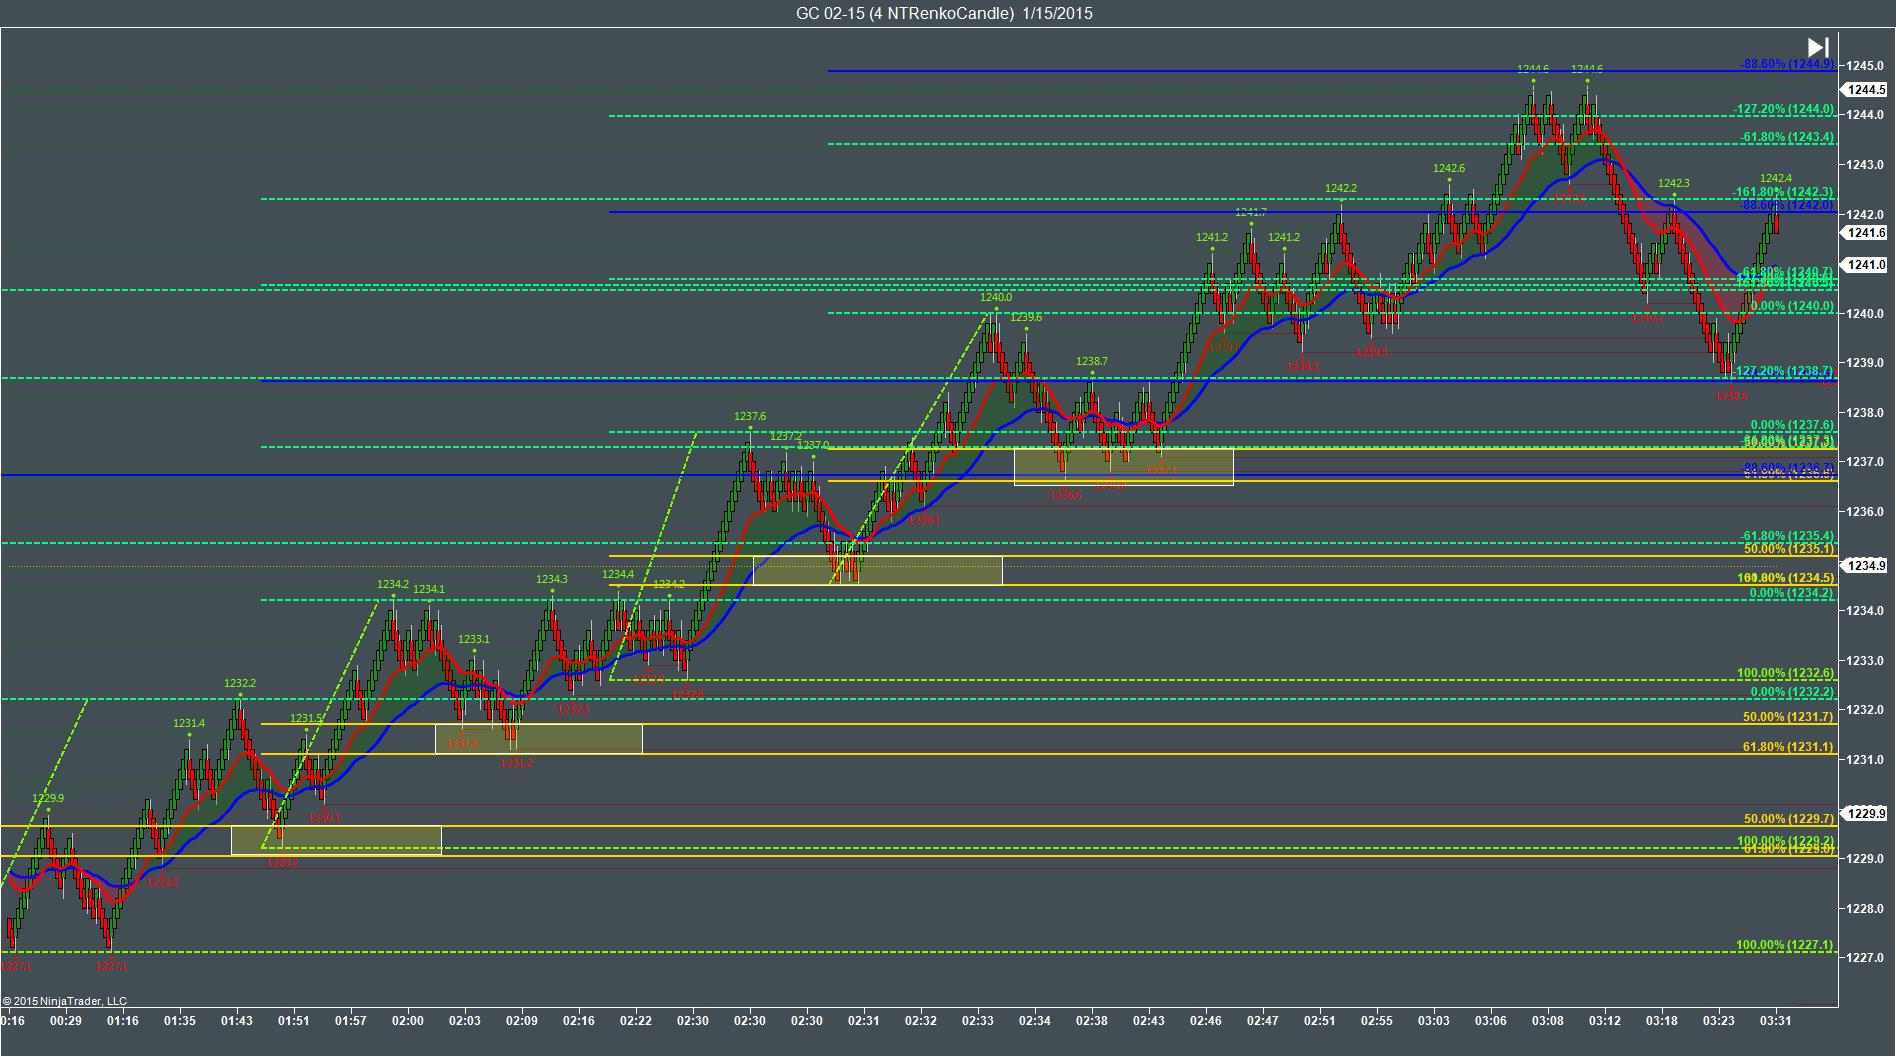
Task: Click the 1242.2 swing high label
Action: pos(1341,188)
